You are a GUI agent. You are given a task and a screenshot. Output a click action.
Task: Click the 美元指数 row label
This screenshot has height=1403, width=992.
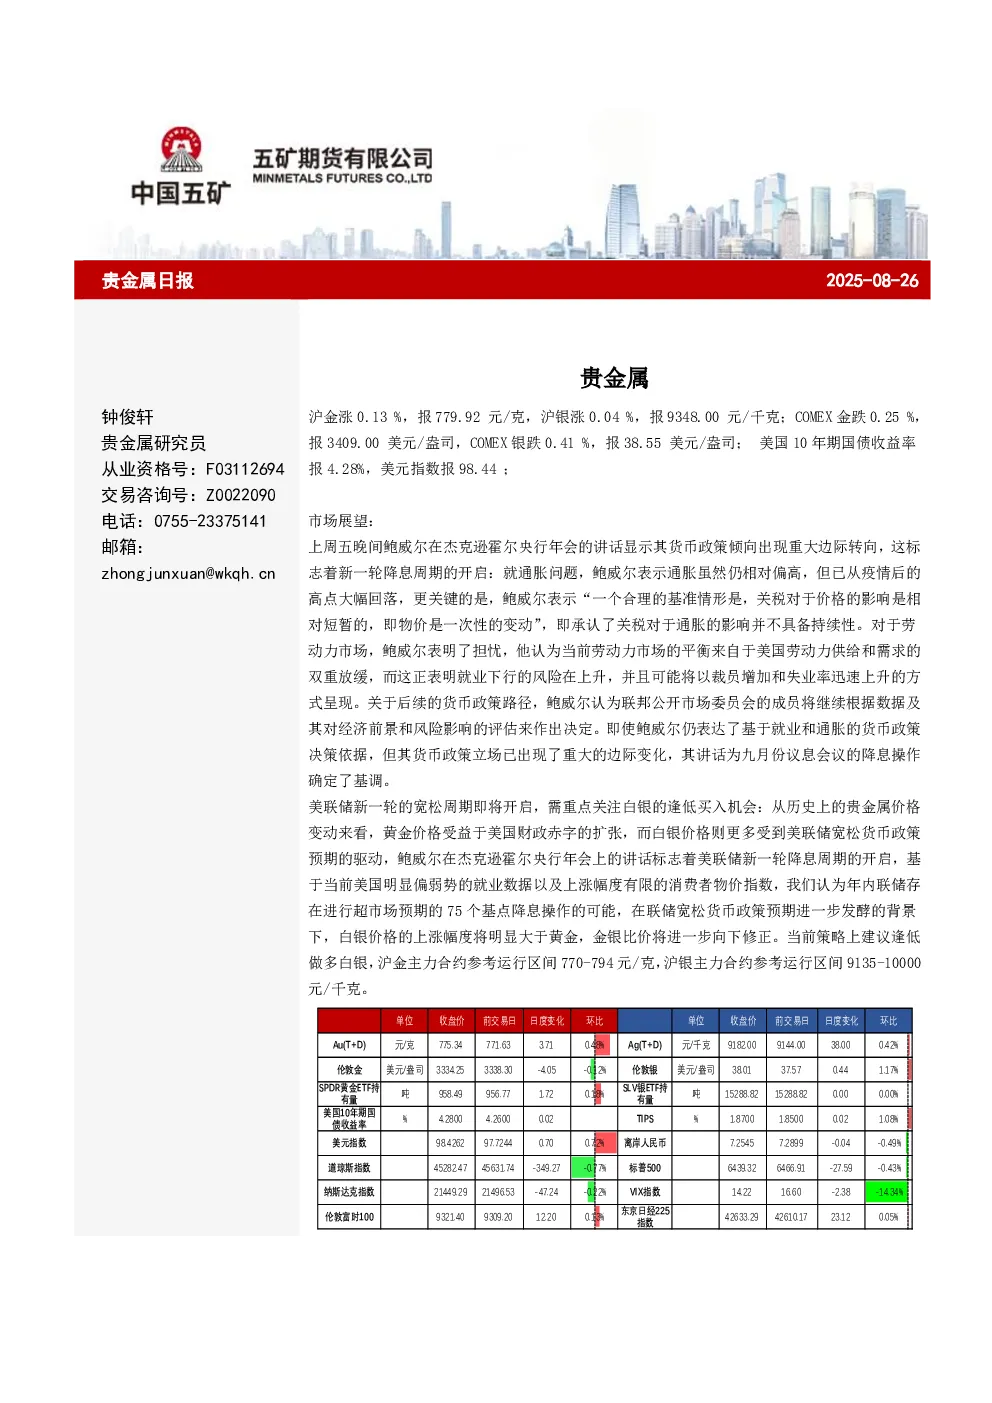tap(349, 1143)
